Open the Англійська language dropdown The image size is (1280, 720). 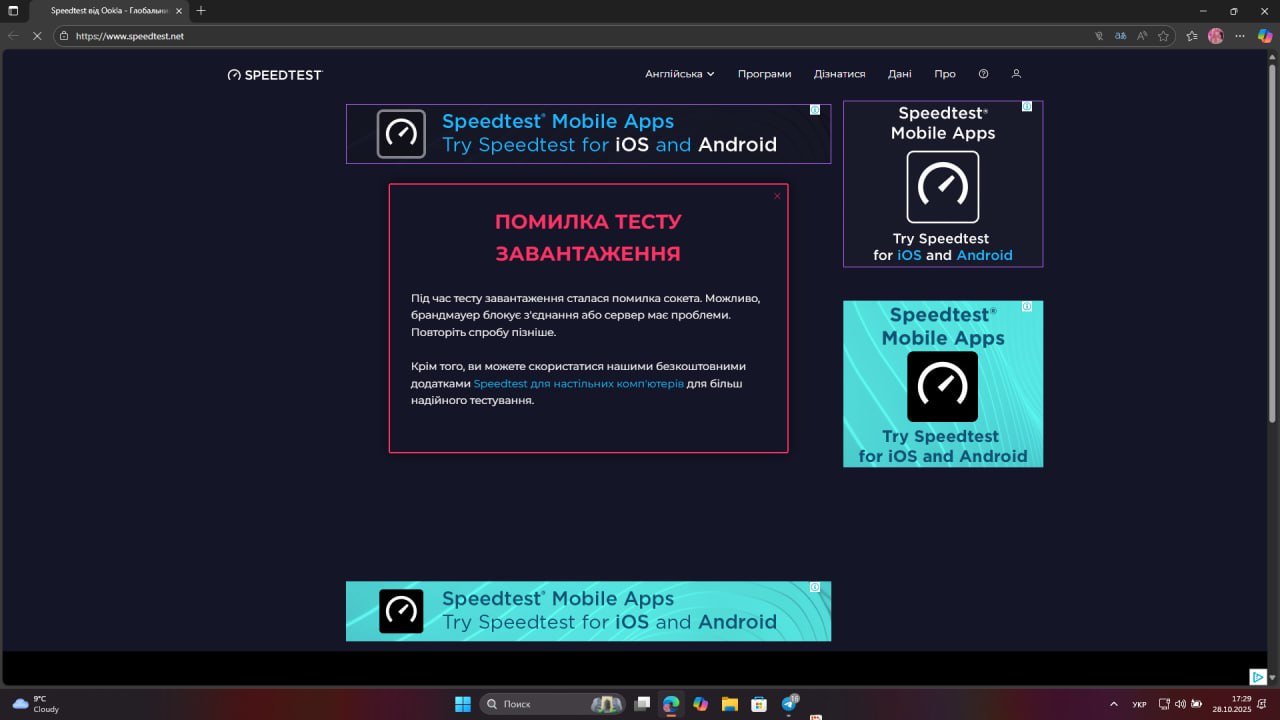click(x=680, y=74)
